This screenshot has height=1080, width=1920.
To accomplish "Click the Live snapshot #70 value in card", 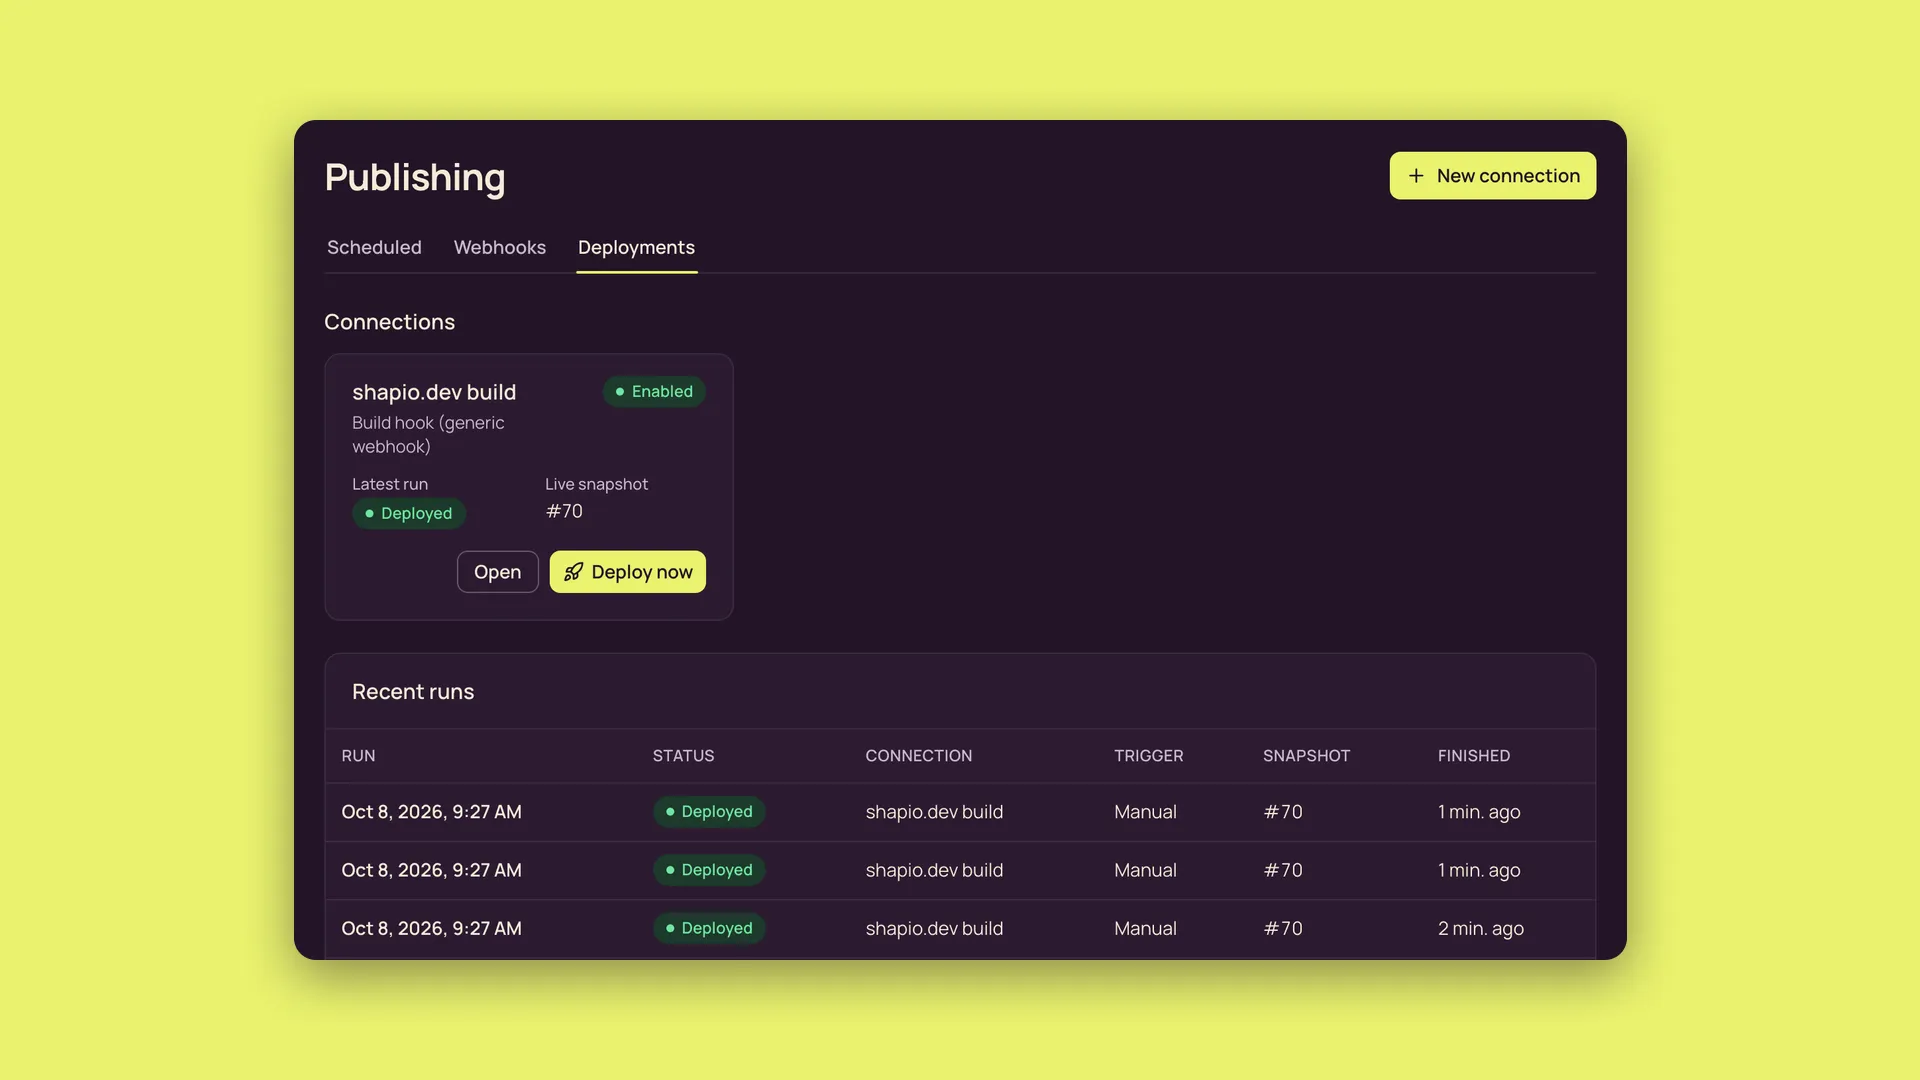I will click(x=564, y=511).
